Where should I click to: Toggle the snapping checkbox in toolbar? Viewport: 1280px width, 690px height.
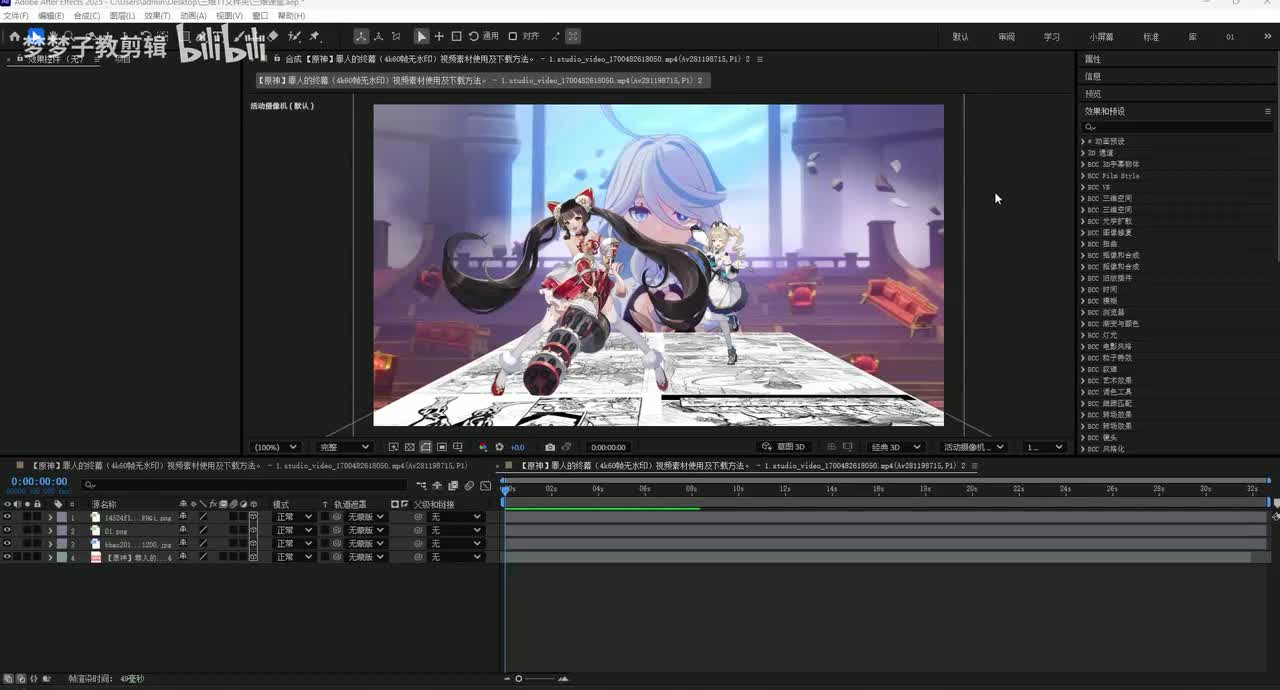pyautogui.click(x=512, y=36)
